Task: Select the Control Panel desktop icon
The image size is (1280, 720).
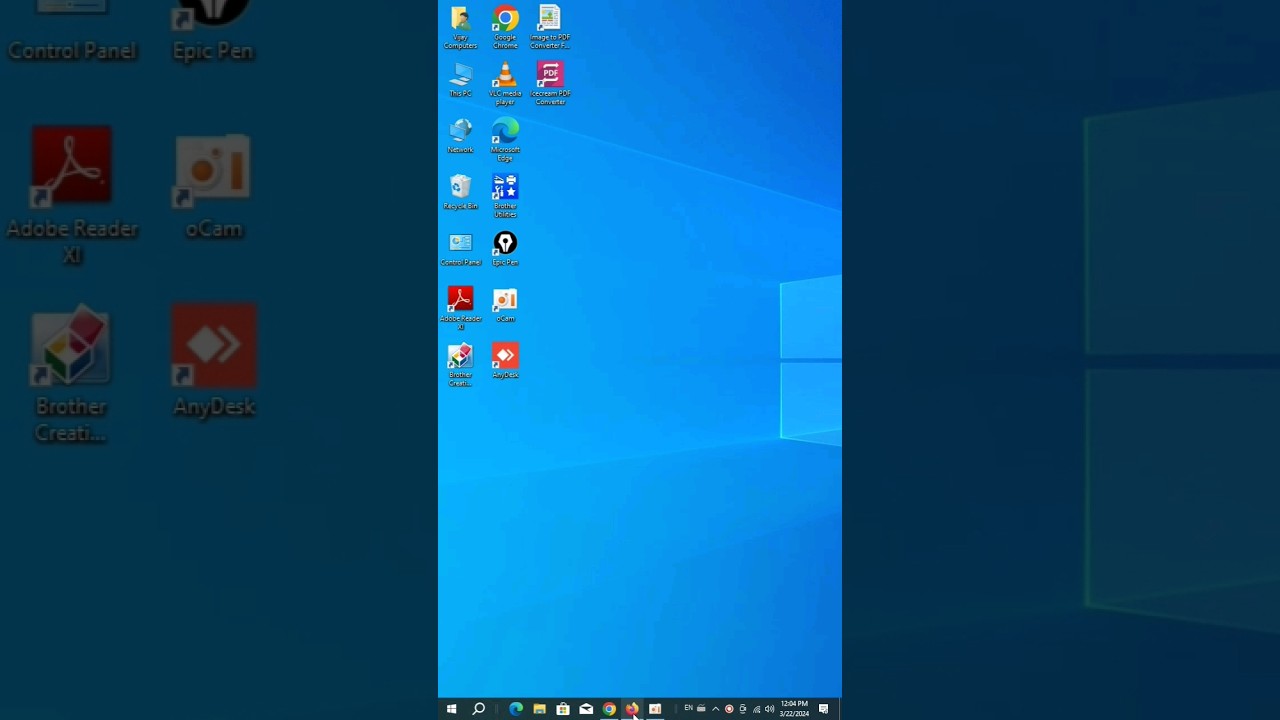Action: coord(460,248)
